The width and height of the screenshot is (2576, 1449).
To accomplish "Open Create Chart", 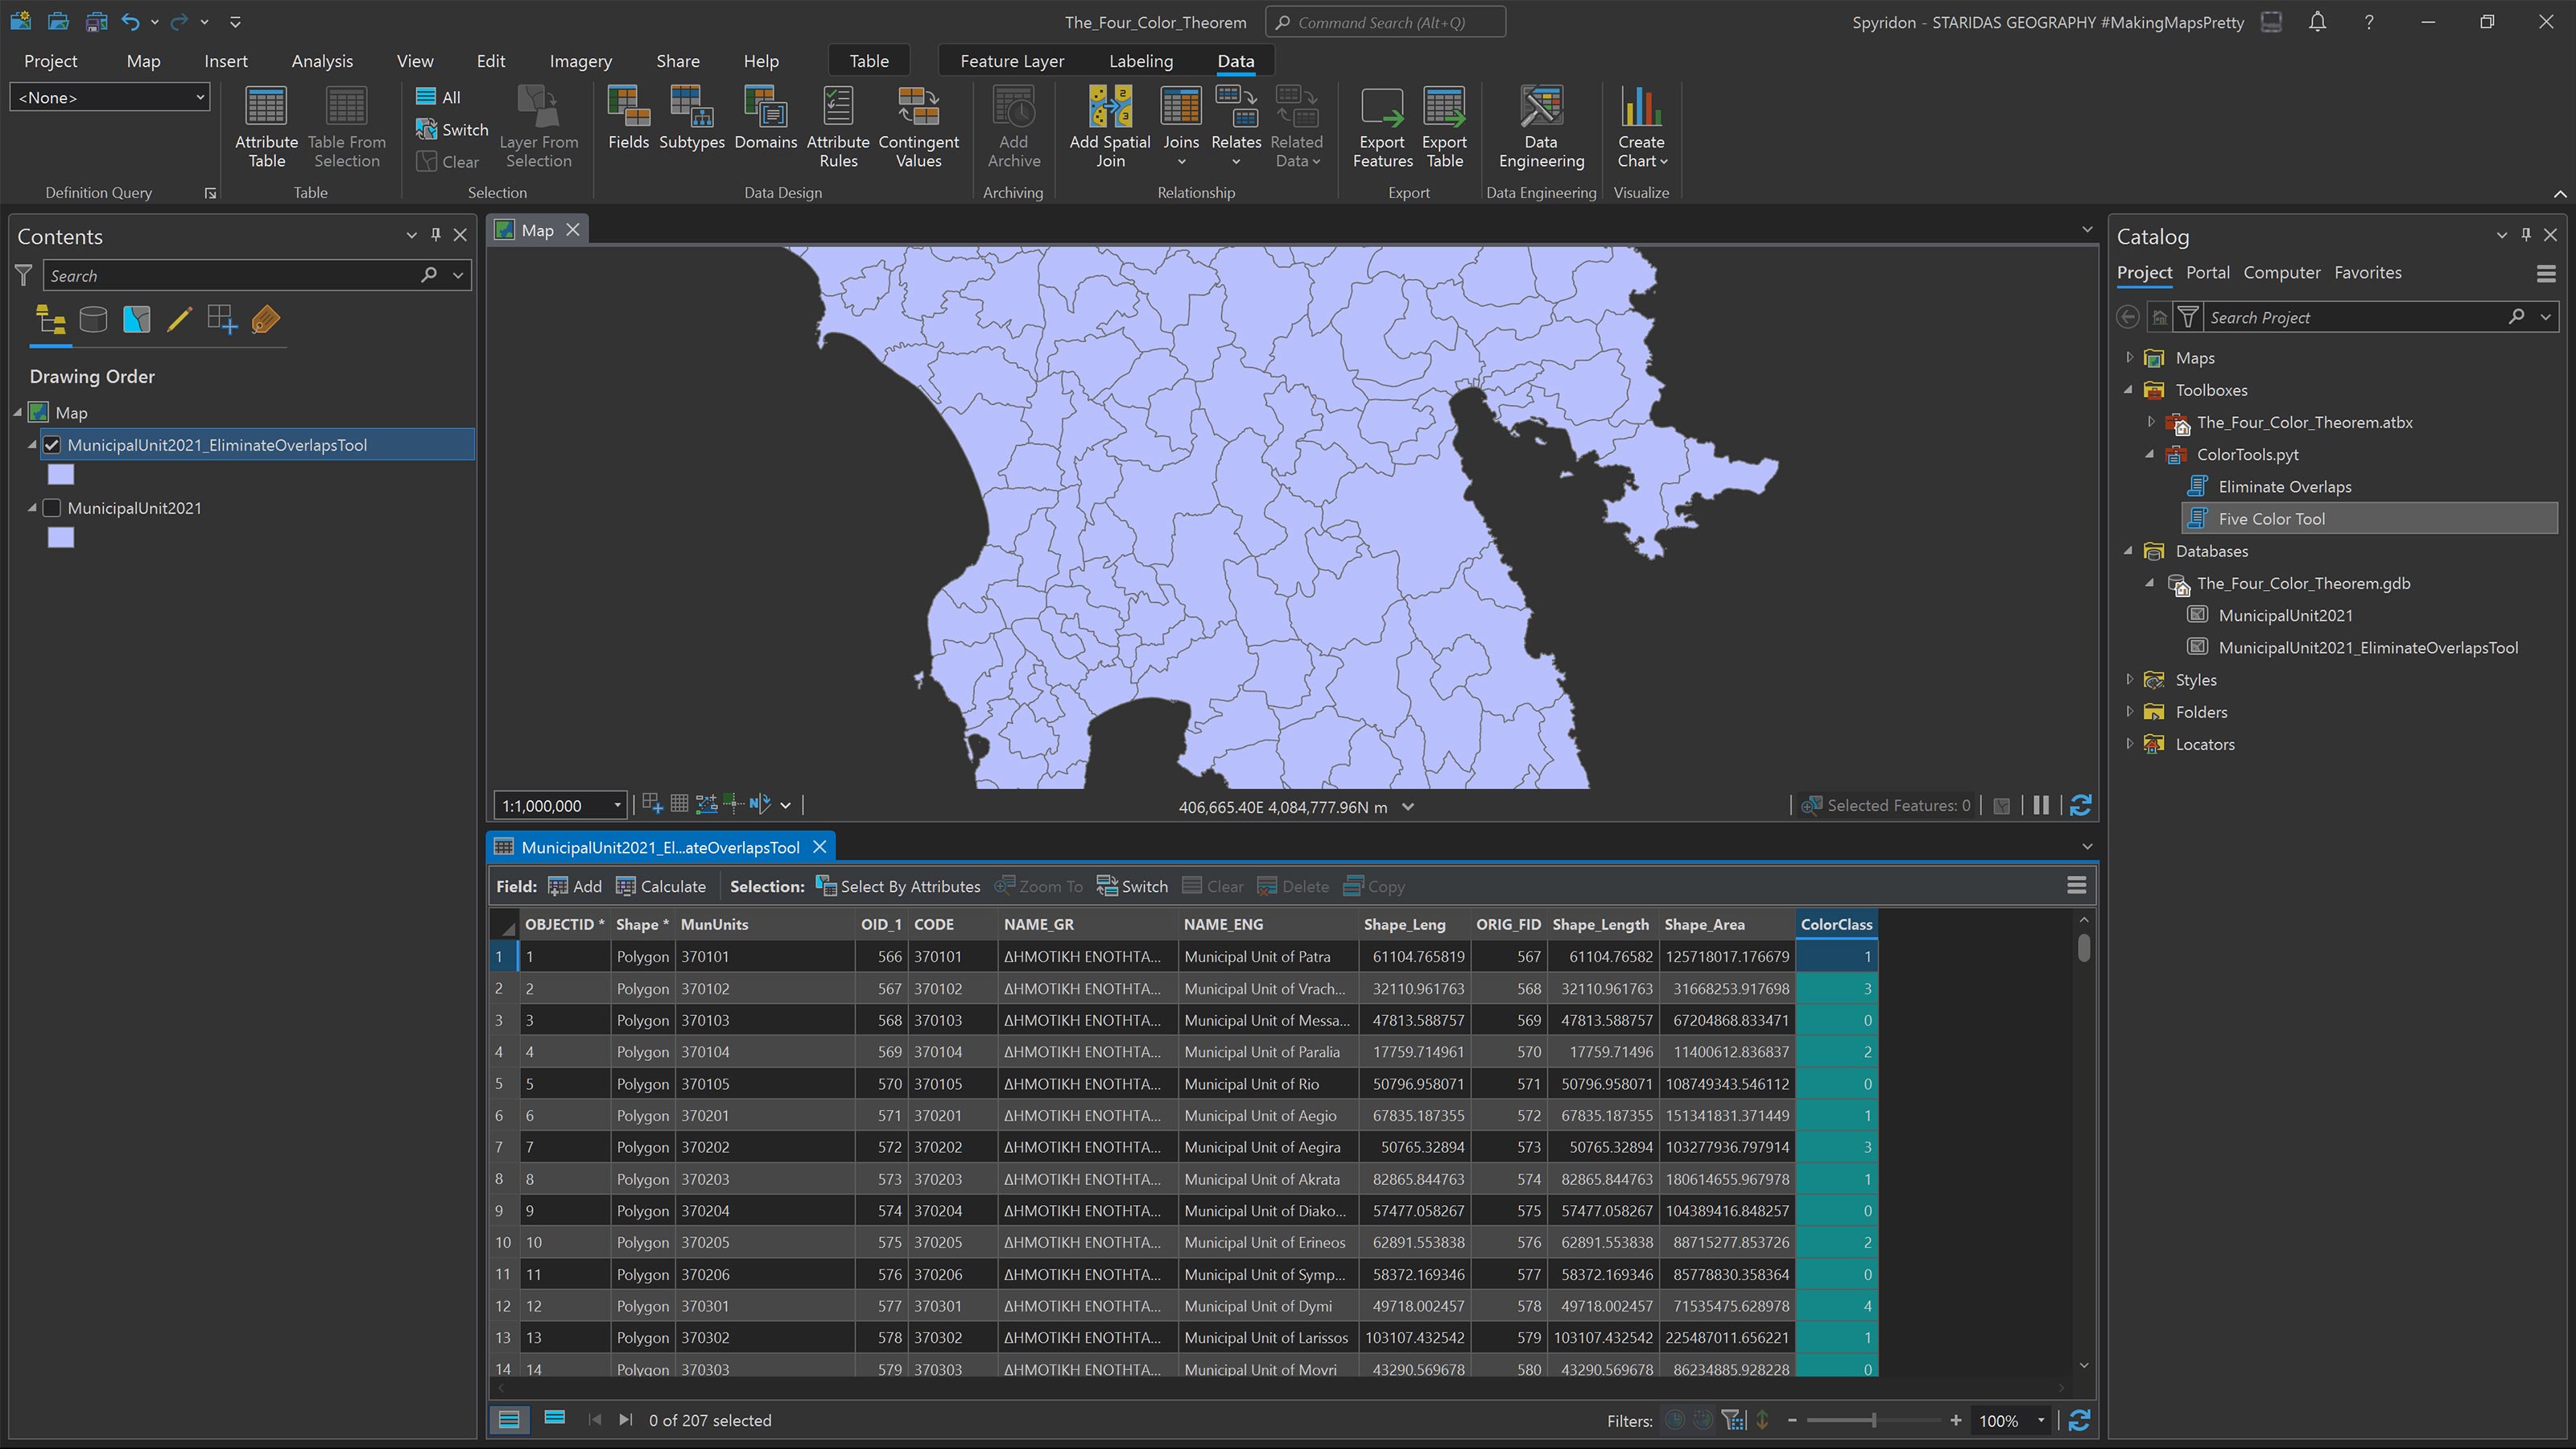I will 1641,127.
